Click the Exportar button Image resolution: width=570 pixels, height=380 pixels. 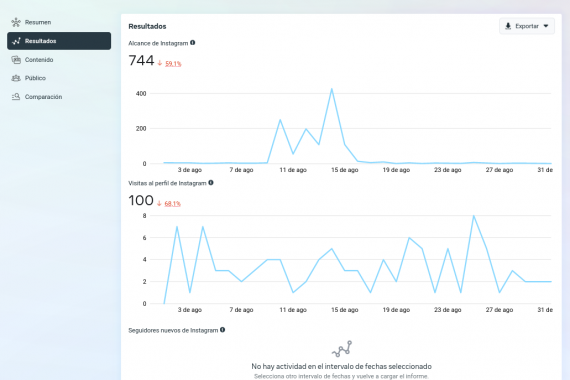[x=527, y=26]
